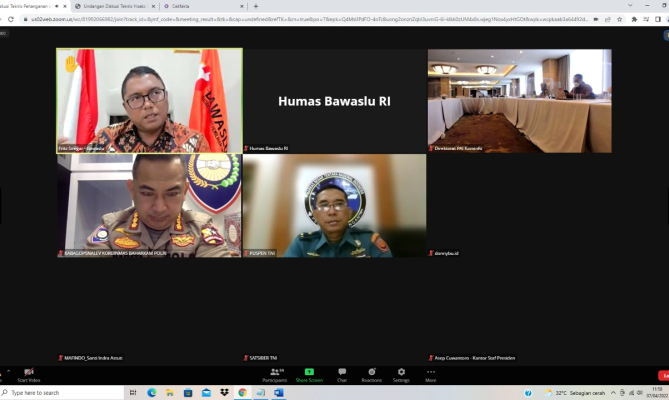The width and height of the screenshot is (669, 400).
Task: Open Zoom Settings gear
Action: click(401, 372)
